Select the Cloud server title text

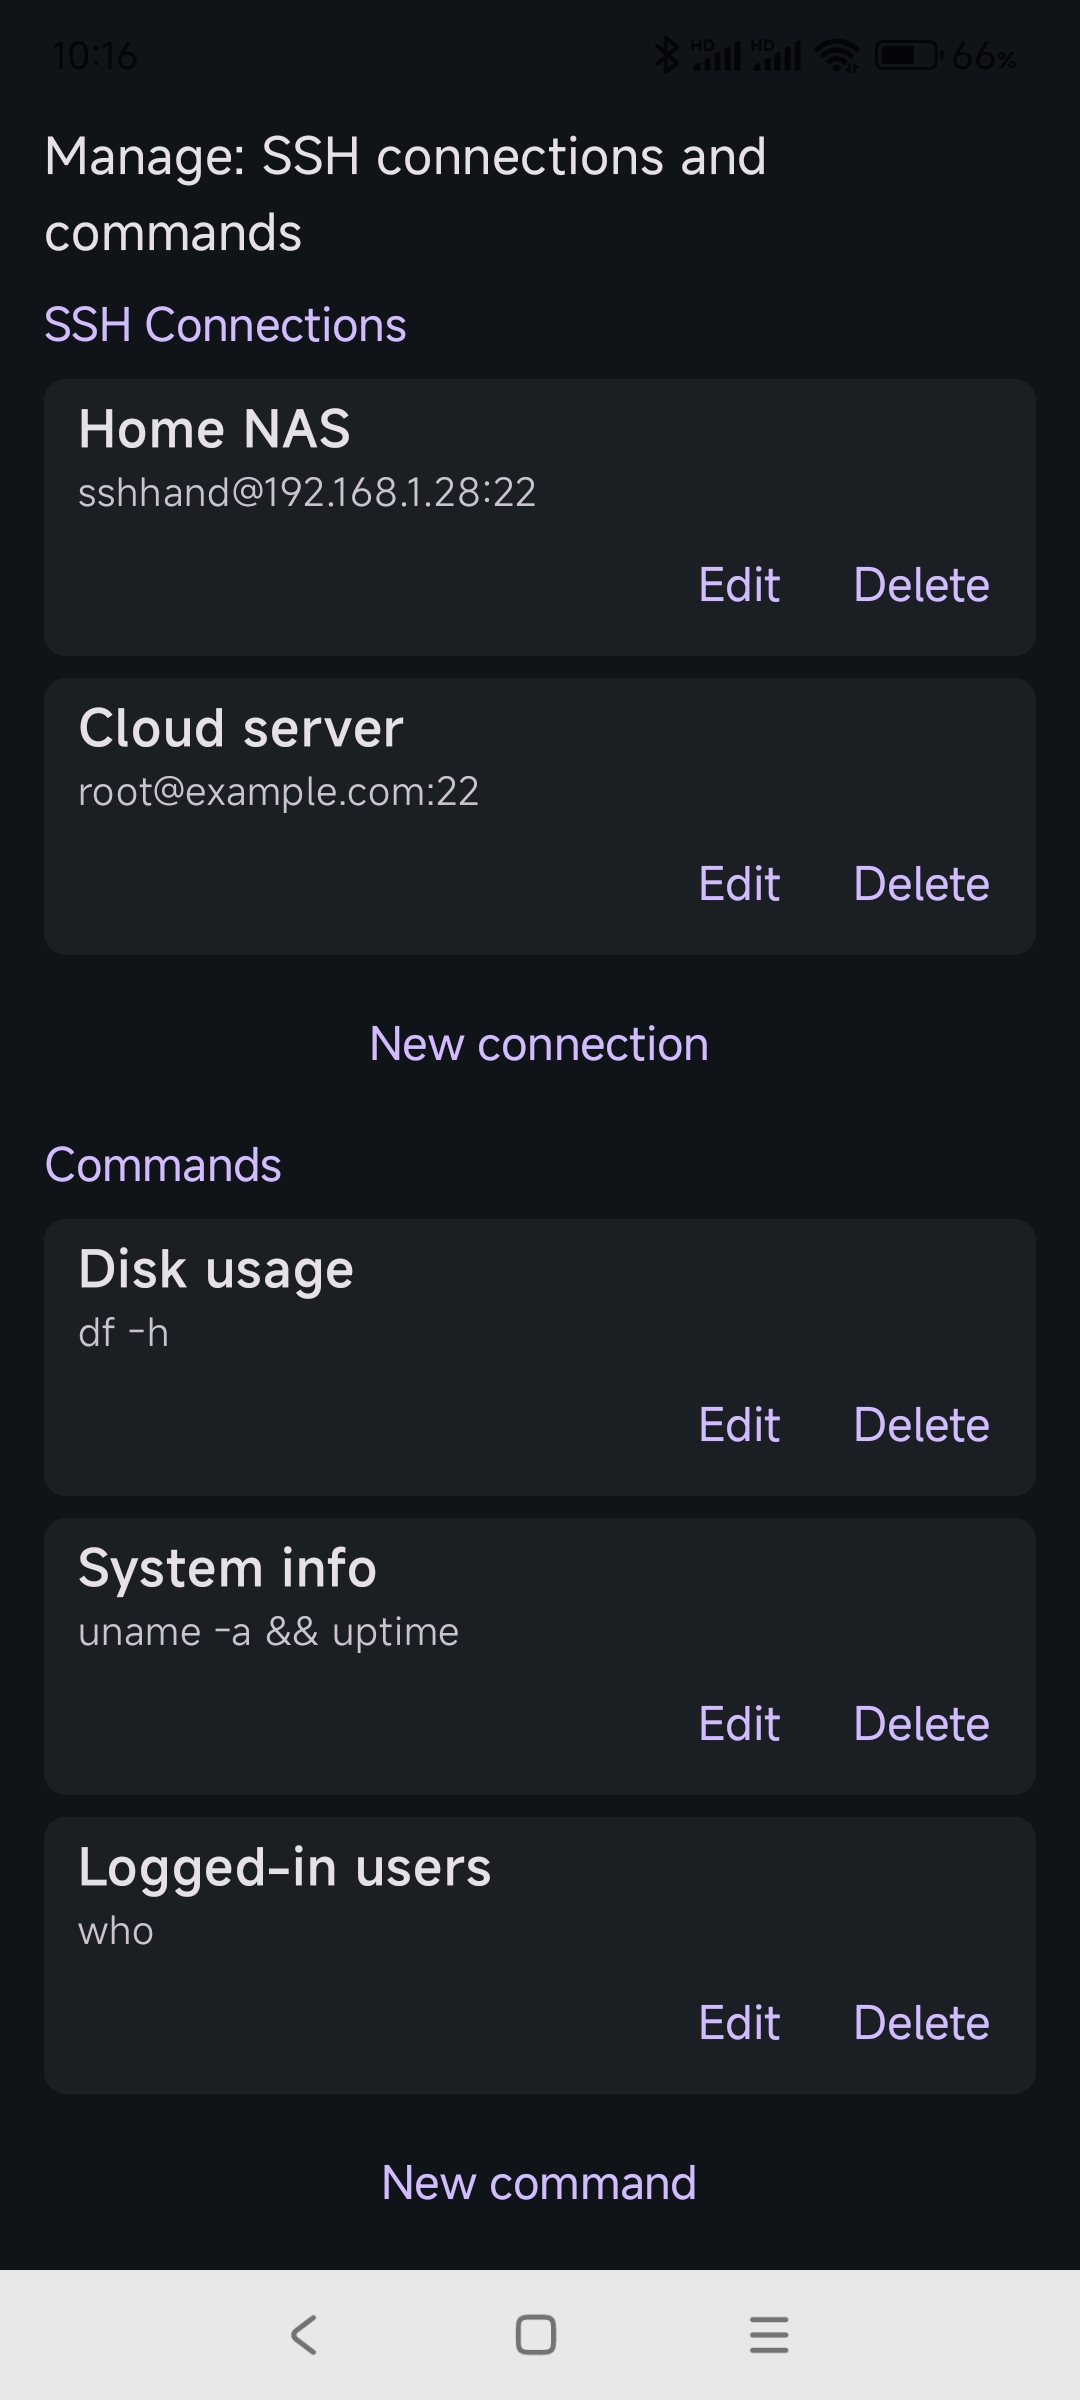coord(241,729)
